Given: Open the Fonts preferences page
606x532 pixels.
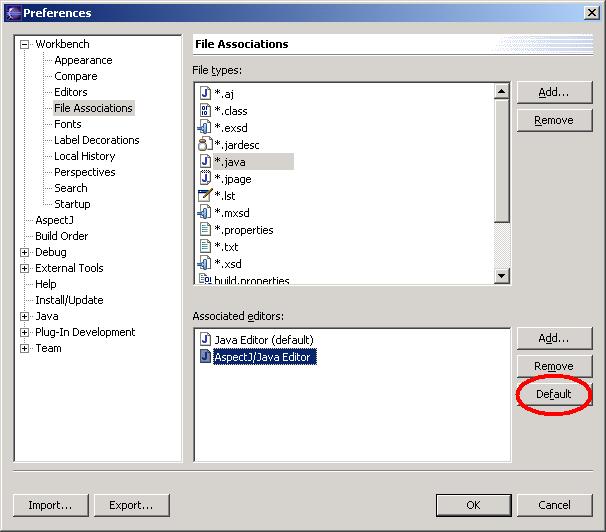Looking at the screenshot, I should click(x=68, y=124).
